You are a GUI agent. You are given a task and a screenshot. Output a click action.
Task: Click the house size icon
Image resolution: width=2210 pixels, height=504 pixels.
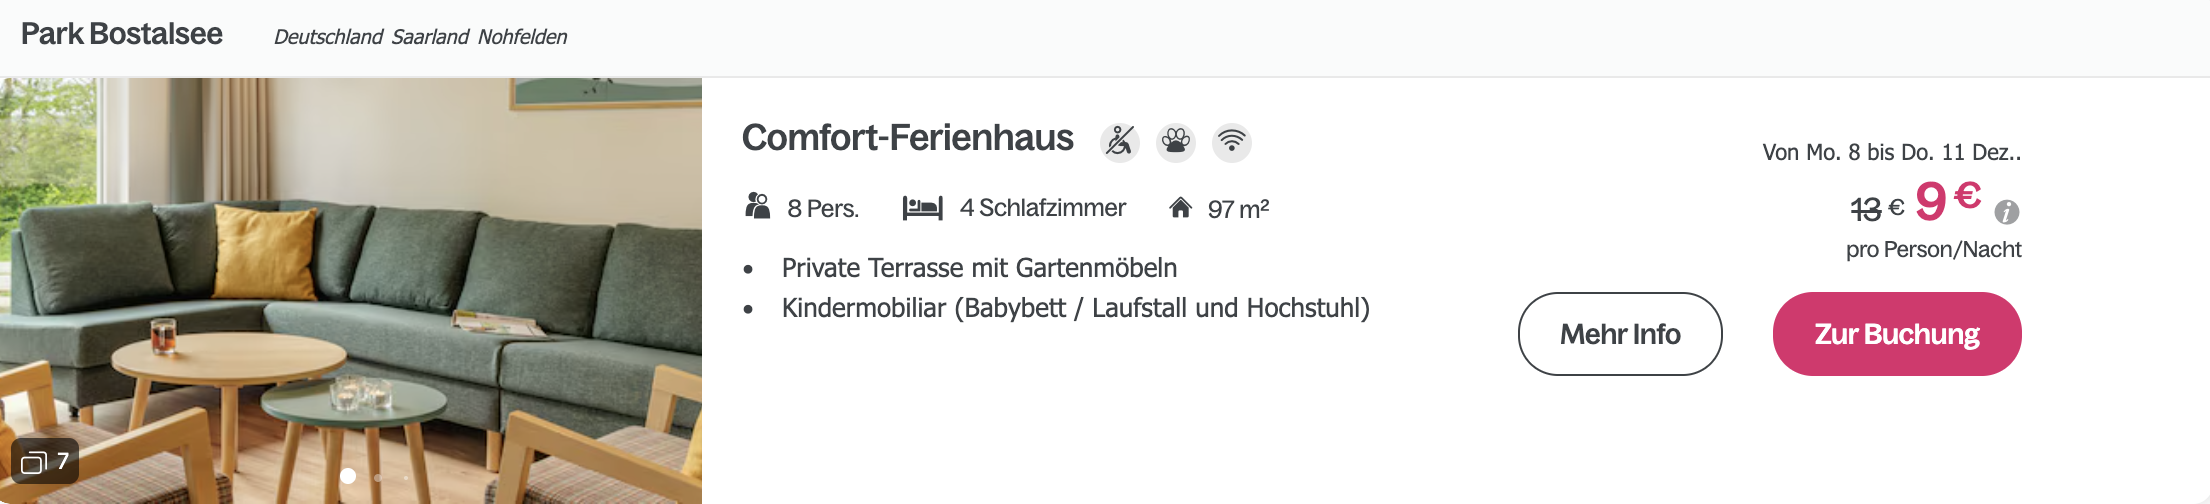pos(1180,208)
